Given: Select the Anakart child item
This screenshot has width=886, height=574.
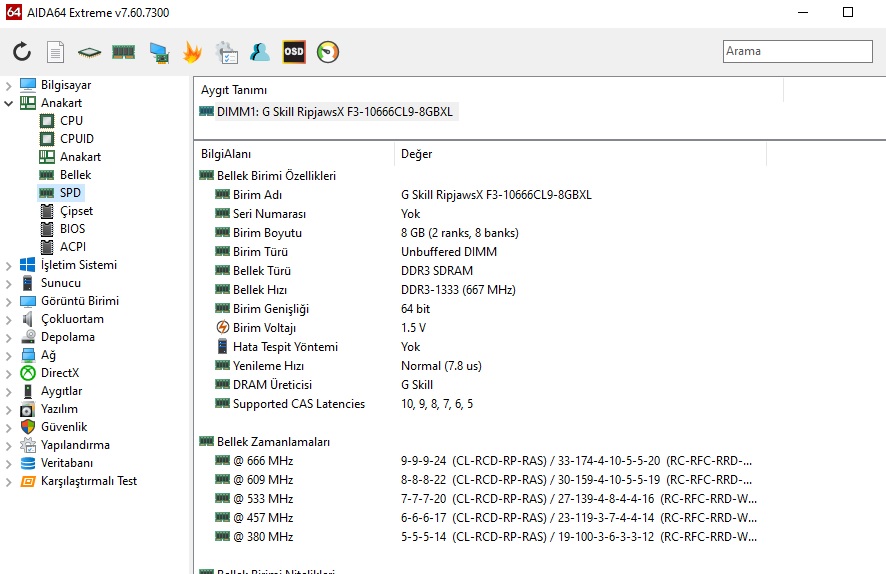Looking at the screenshot, I should [x=80, y=157].
